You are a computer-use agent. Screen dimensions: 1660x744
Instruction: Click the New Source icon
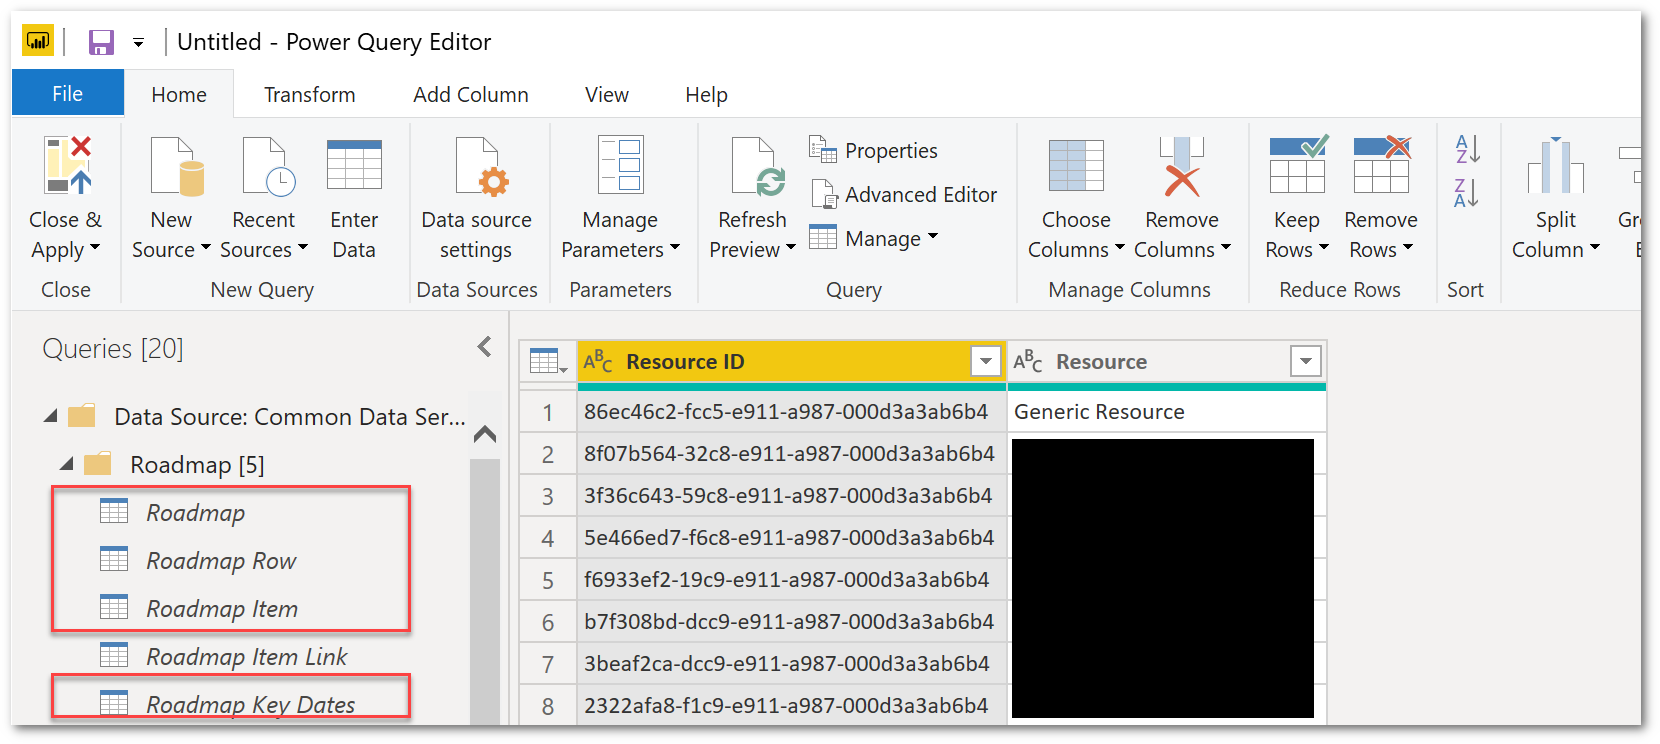[177, 166]
